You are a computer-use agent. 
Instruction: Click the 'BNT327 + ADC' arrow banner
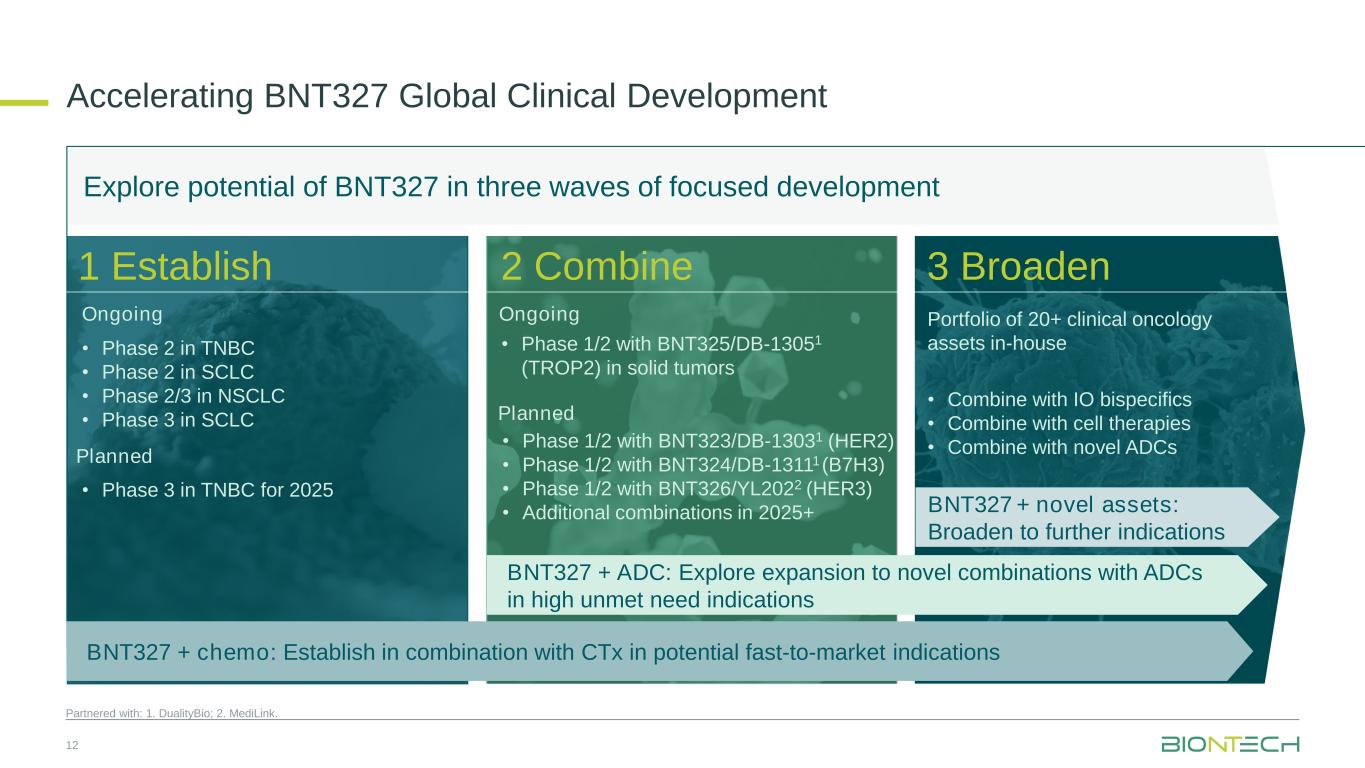[854, 586]
